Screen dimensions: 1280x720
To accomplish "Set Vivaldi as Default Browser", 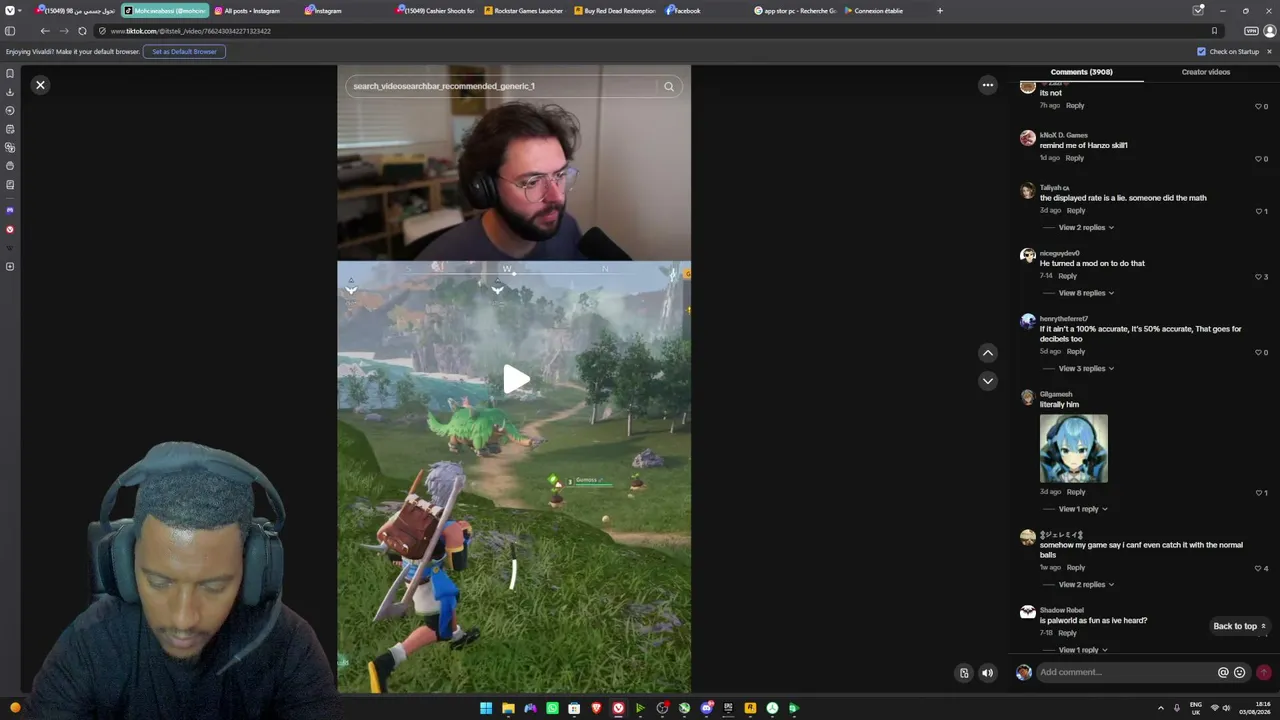I will tap(184, 52).
